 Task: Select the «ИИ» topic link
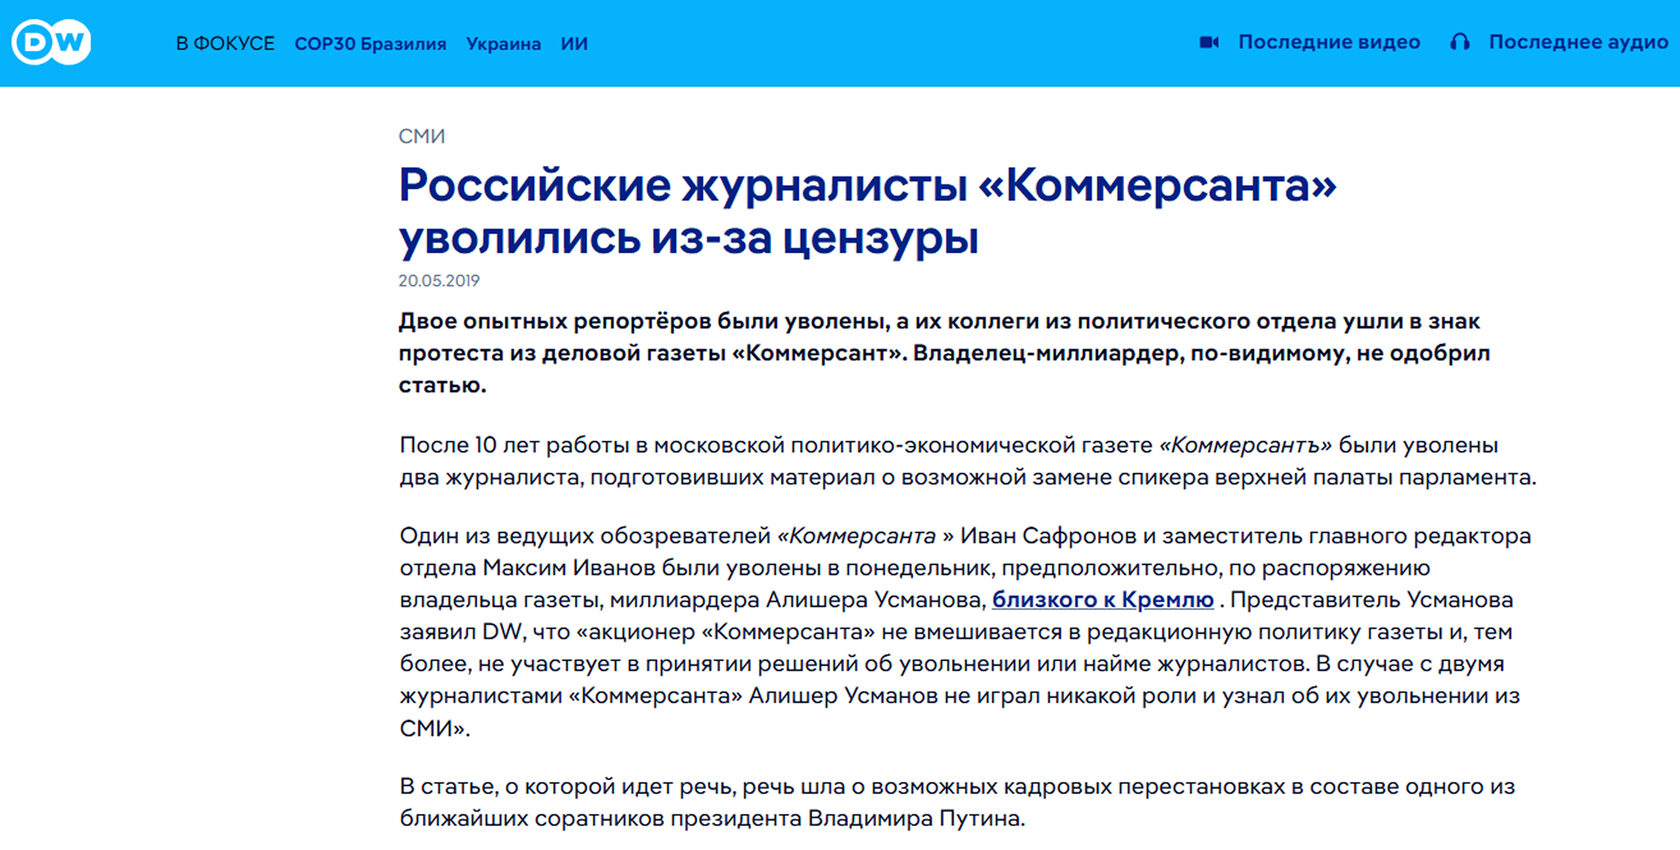click(x=574, y=44)
